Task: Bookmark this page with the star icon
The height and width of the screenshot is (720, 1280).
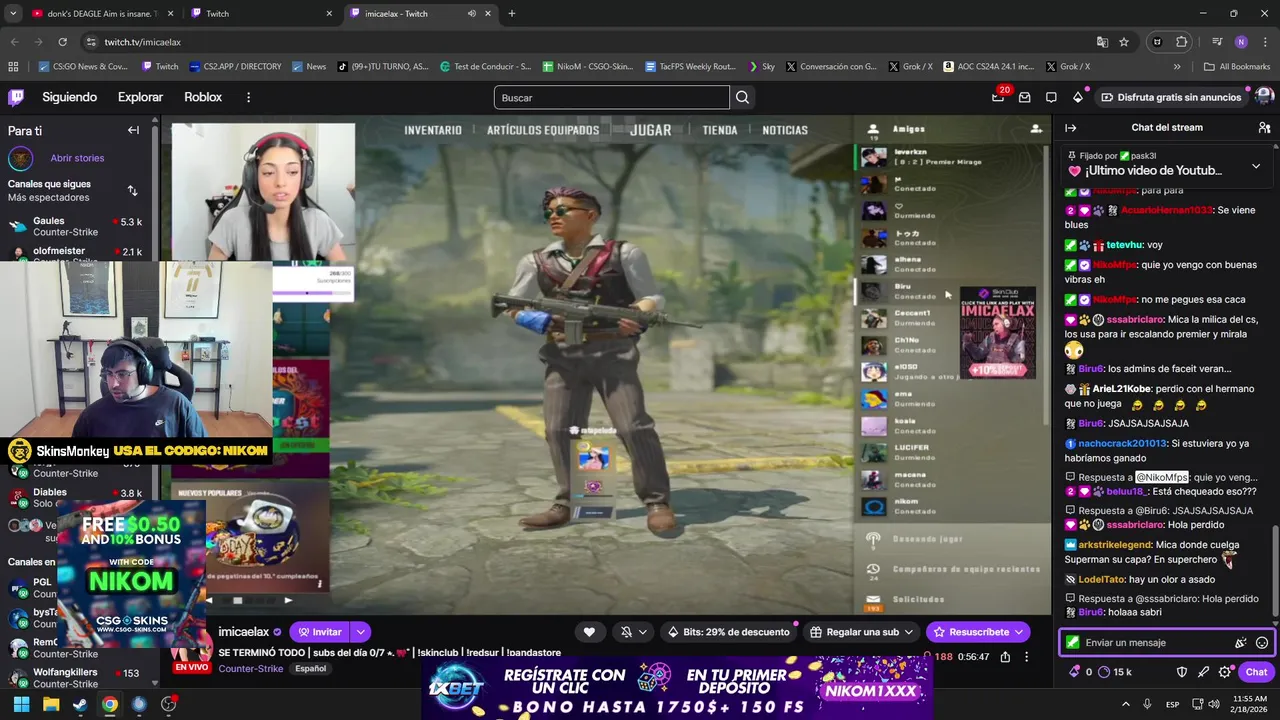Action: click(1124, 42)
